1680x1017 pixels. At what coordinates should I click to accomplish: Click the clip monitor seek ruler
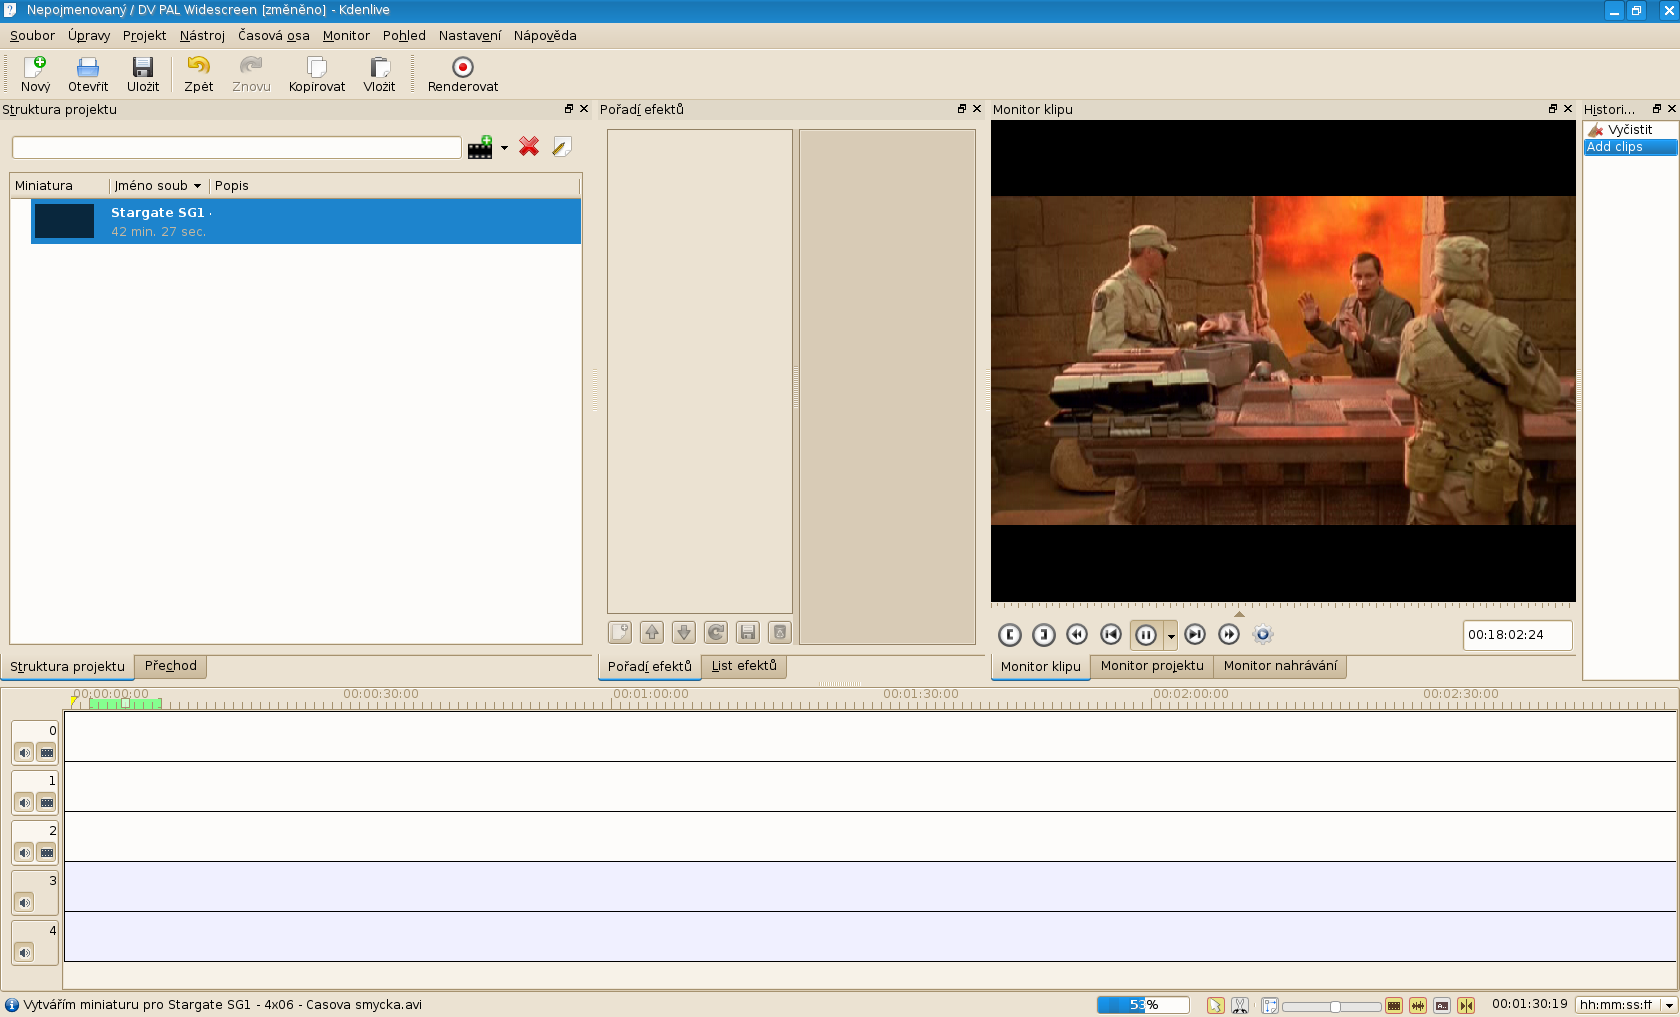point(1283,609)
